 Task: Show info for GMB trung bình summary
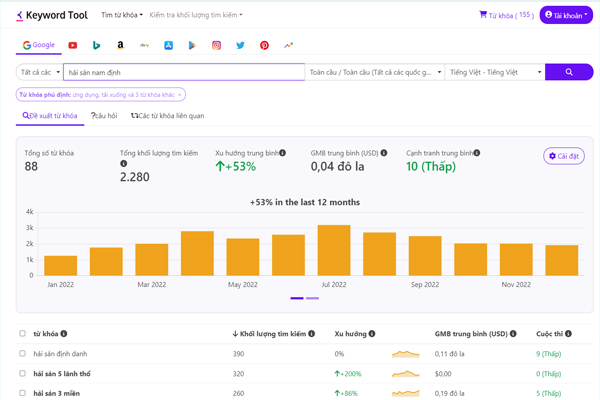[384, 153]
